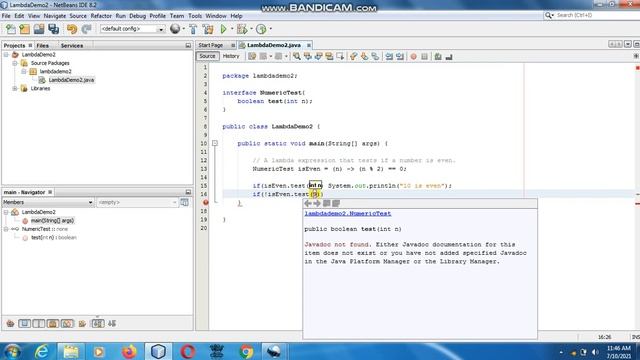640x360 pixels.
Task: Click the Redo arrow icon
Action: click(x=86, y=29)
